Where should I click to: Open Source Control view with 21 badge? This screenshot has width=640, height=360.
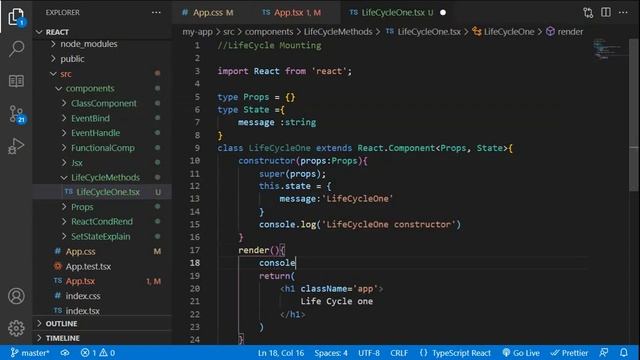[x=17, y=114]
